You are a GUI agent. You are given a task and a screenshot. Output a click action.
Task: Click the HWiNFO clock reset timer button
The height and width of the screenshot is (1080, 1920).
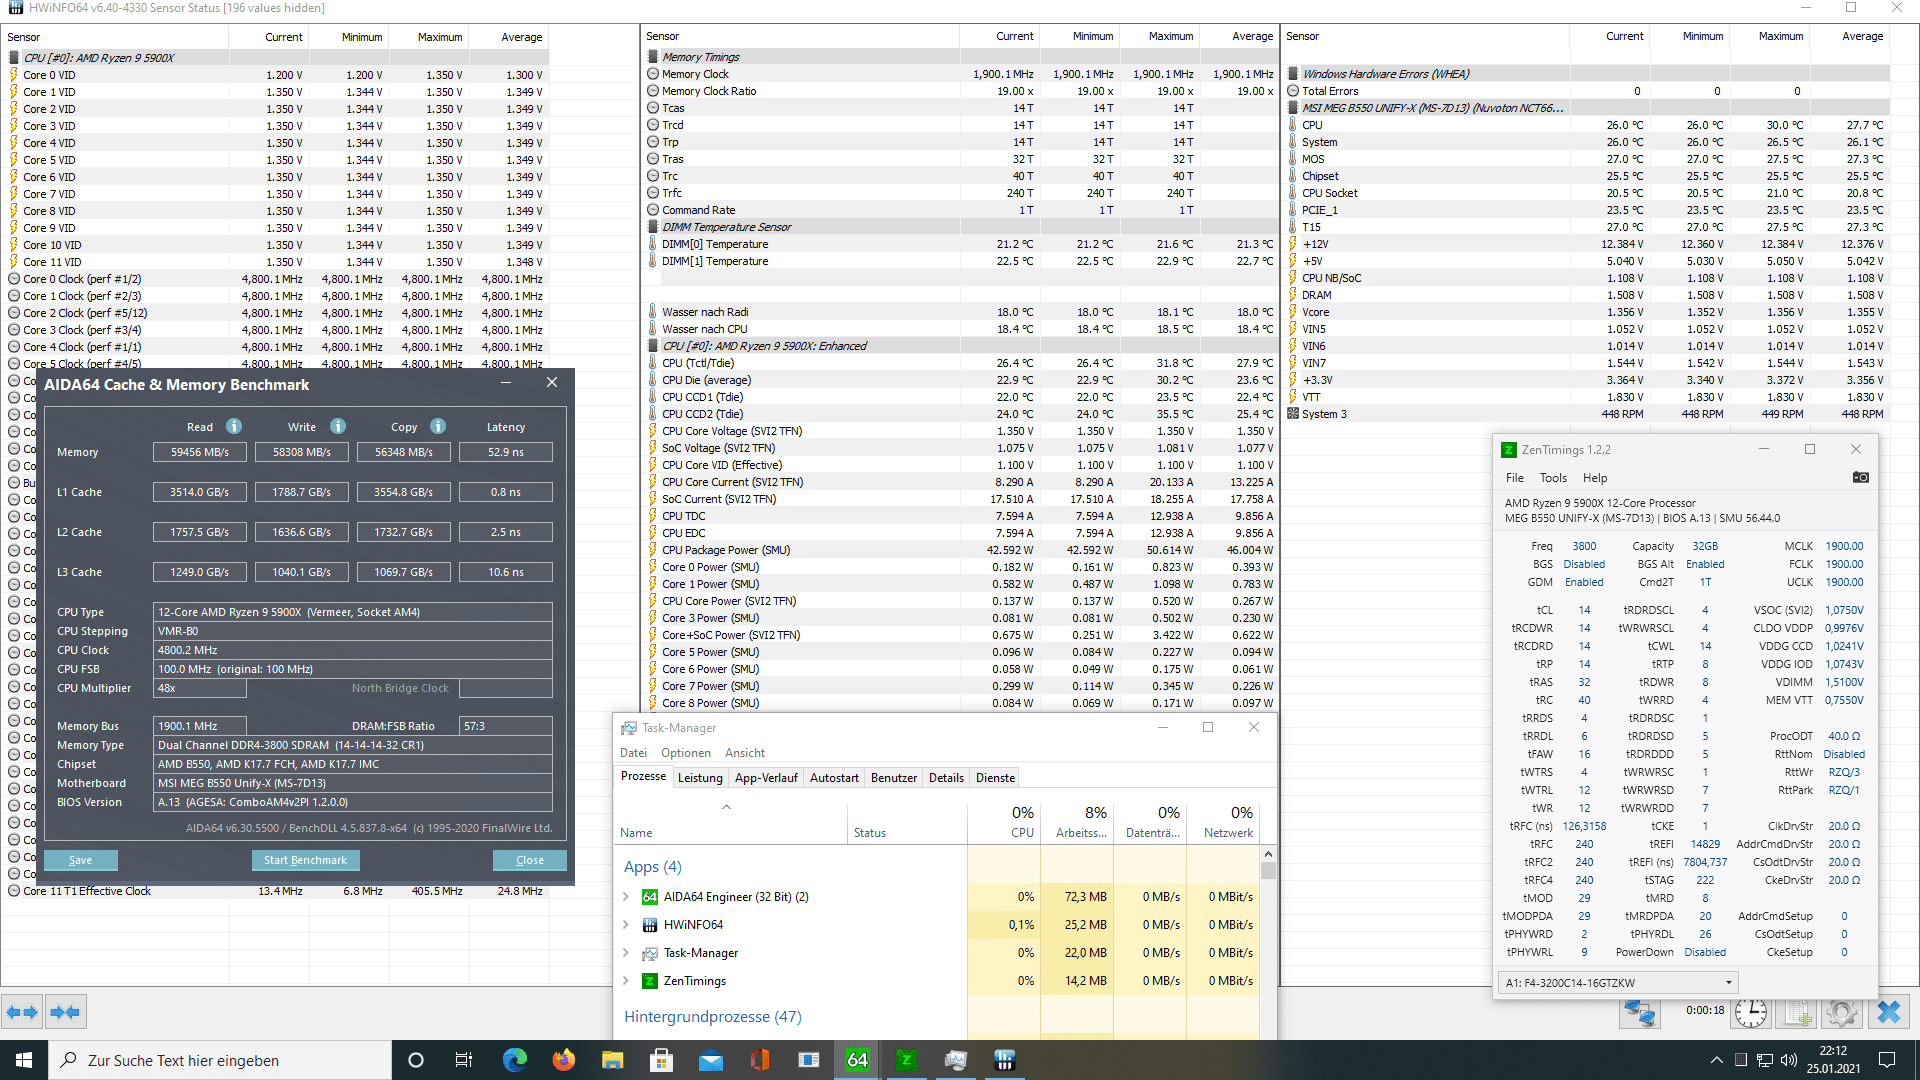point(1750,1012)
